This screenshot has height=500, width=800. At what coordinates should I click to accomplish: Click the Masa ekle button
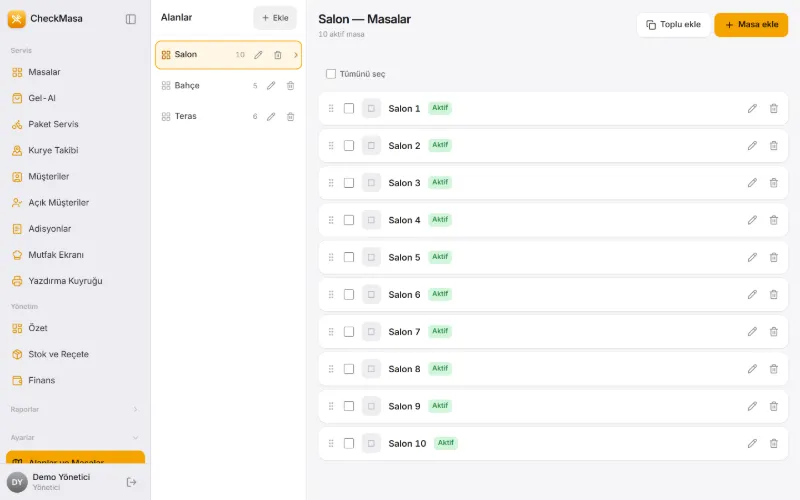tap(751, 24)
